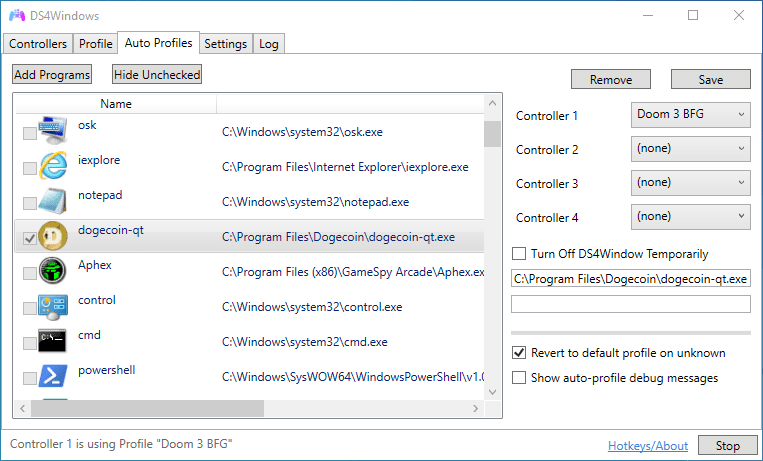Click the dogecoin-qt.exe path text field
Screen dimensions: 763x461
coord(630,279)
